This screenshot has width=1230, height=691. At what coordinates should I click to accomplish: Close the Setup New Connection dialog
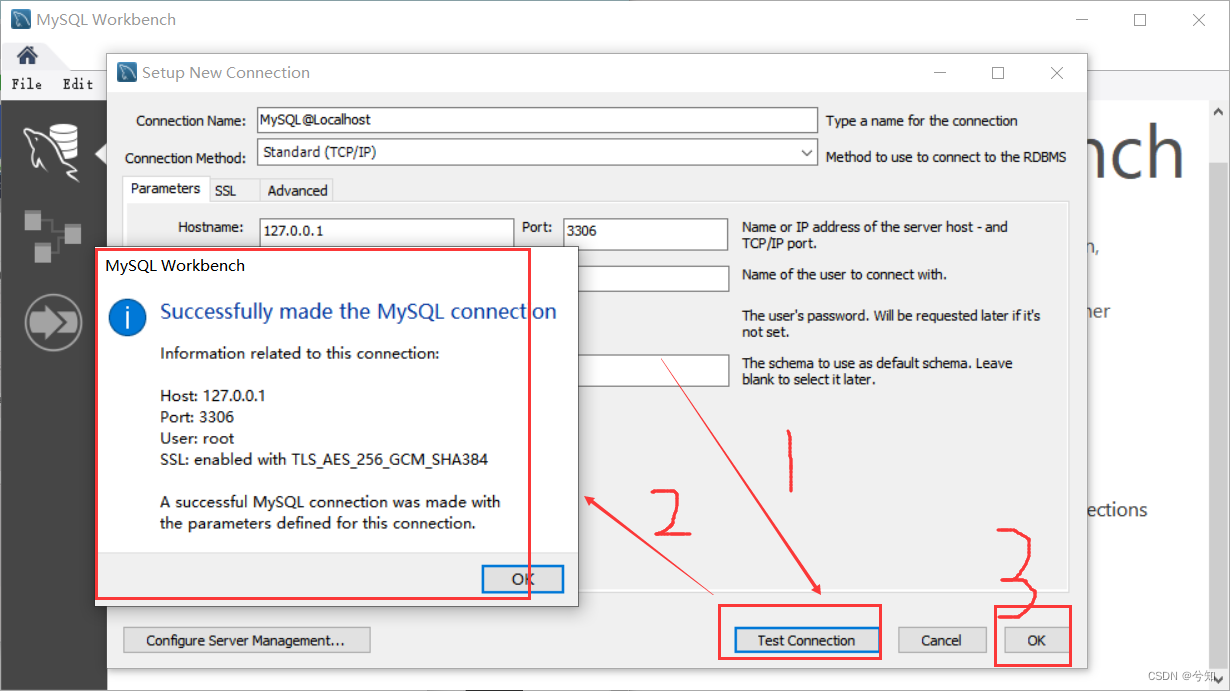(x=1057, y=73)
